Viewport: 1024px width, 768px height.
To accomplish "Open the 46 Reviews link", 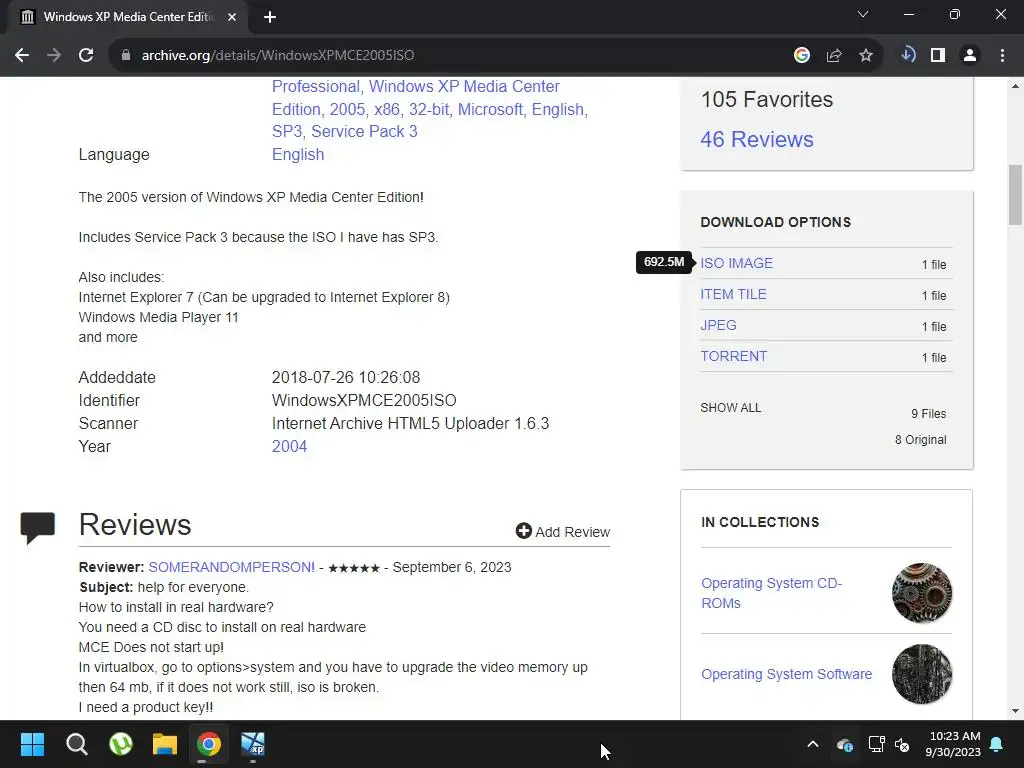I will 757,139.
